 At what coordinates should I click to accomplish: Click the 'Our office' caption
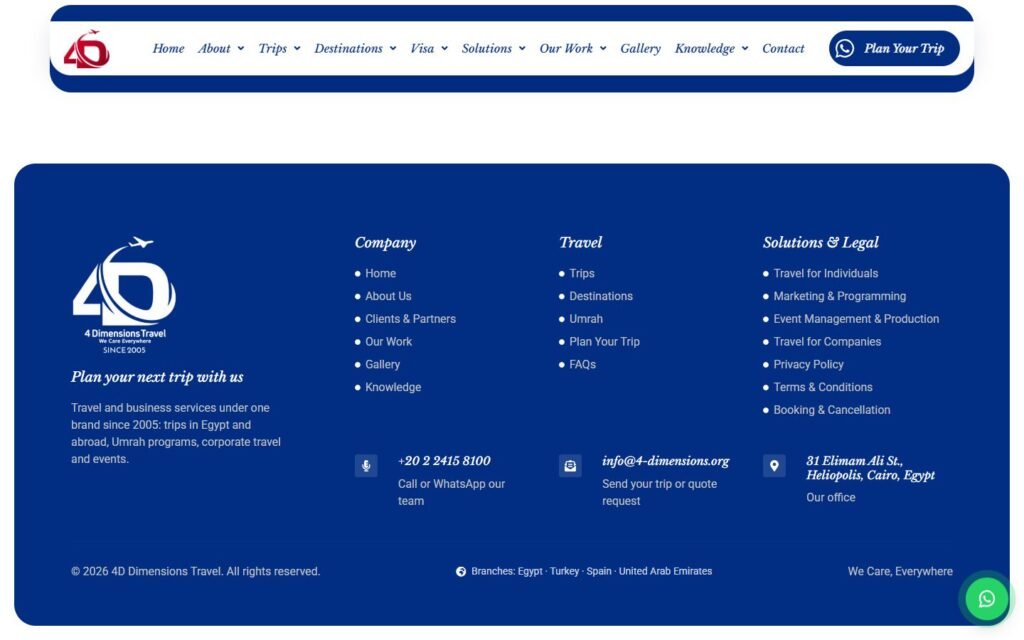(831, 498)
